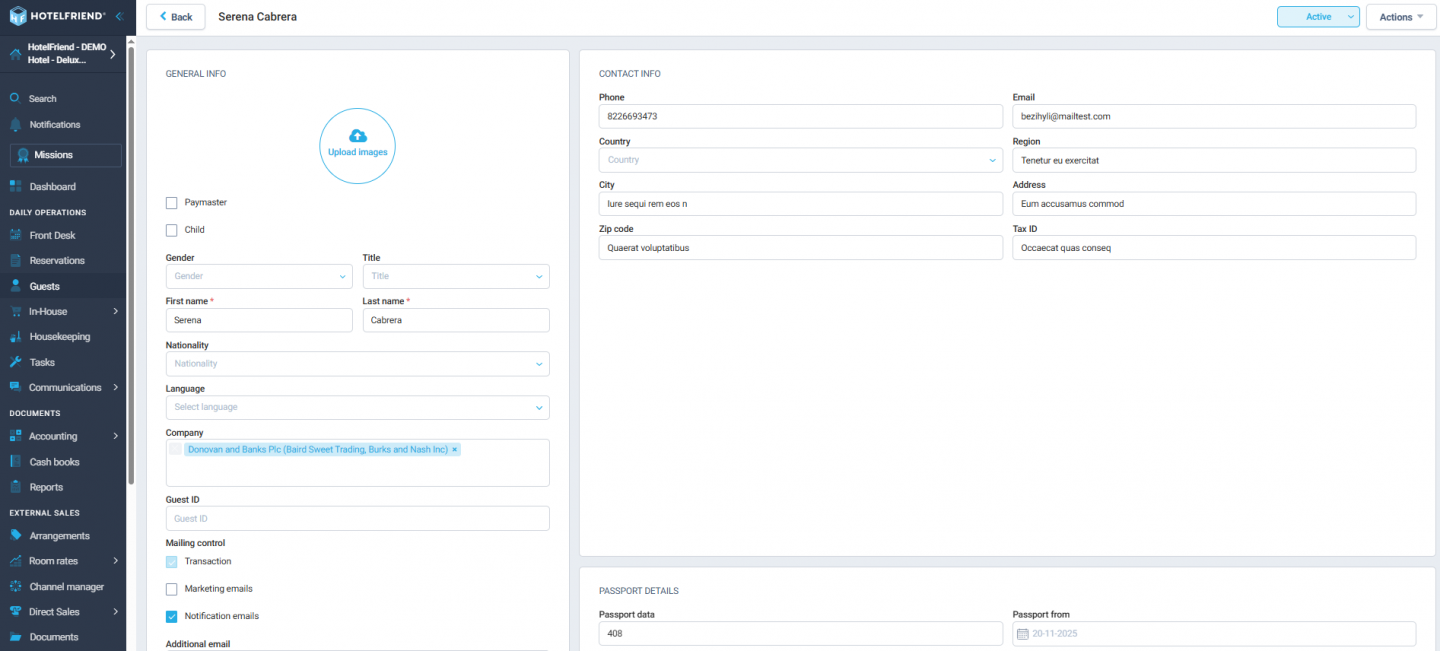The width and height of the screenshot is (1440, 651).
Task: Change guest status via the Active dropdown
Action: pos(1317,16)
